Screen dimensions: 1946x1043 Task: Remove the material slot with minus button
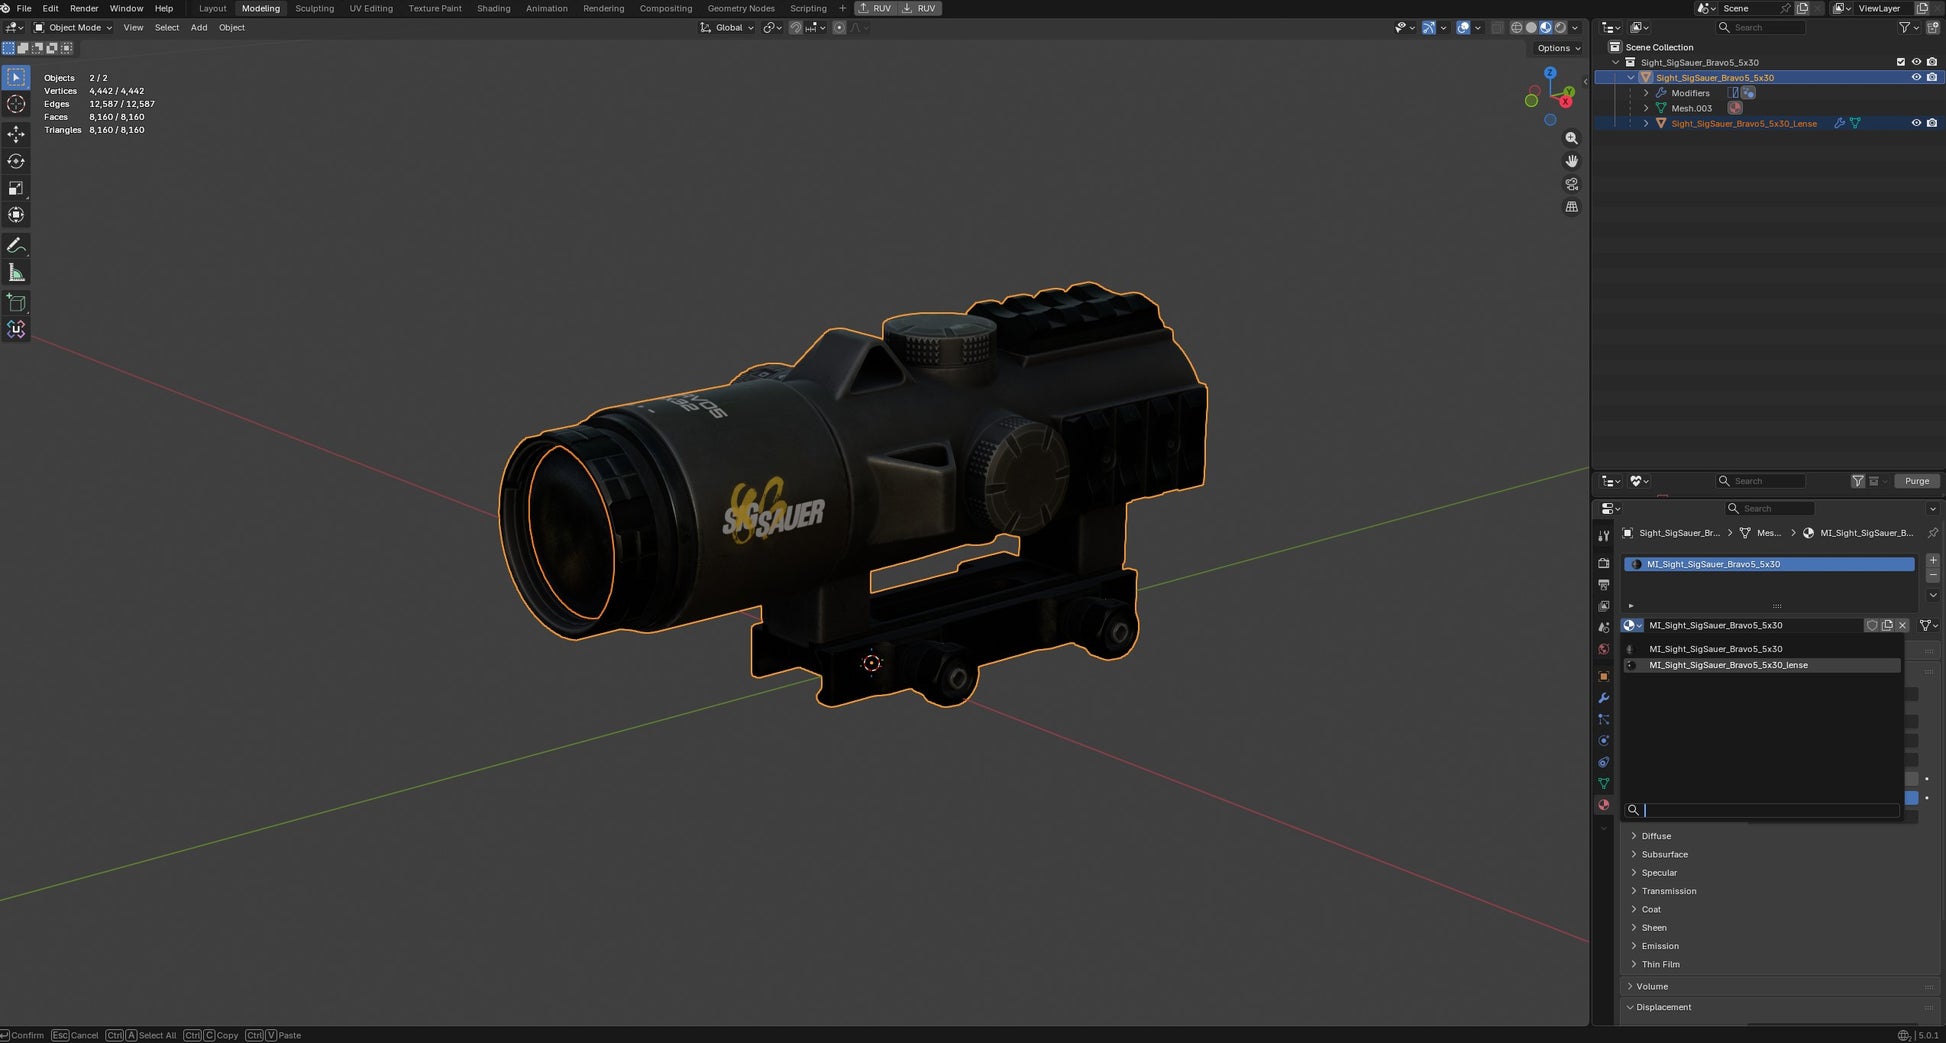[x=1932, y=575]
